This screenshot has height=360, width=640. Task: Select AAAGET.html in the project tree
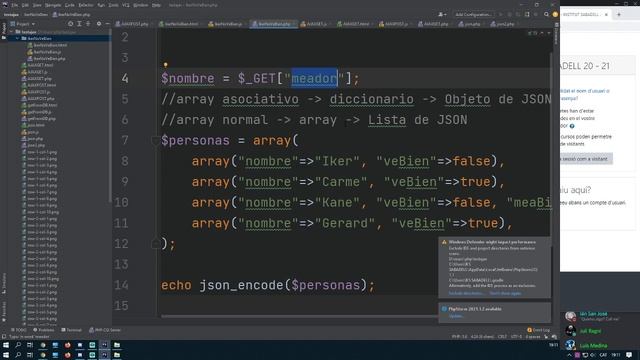click(x=38, y=65)
